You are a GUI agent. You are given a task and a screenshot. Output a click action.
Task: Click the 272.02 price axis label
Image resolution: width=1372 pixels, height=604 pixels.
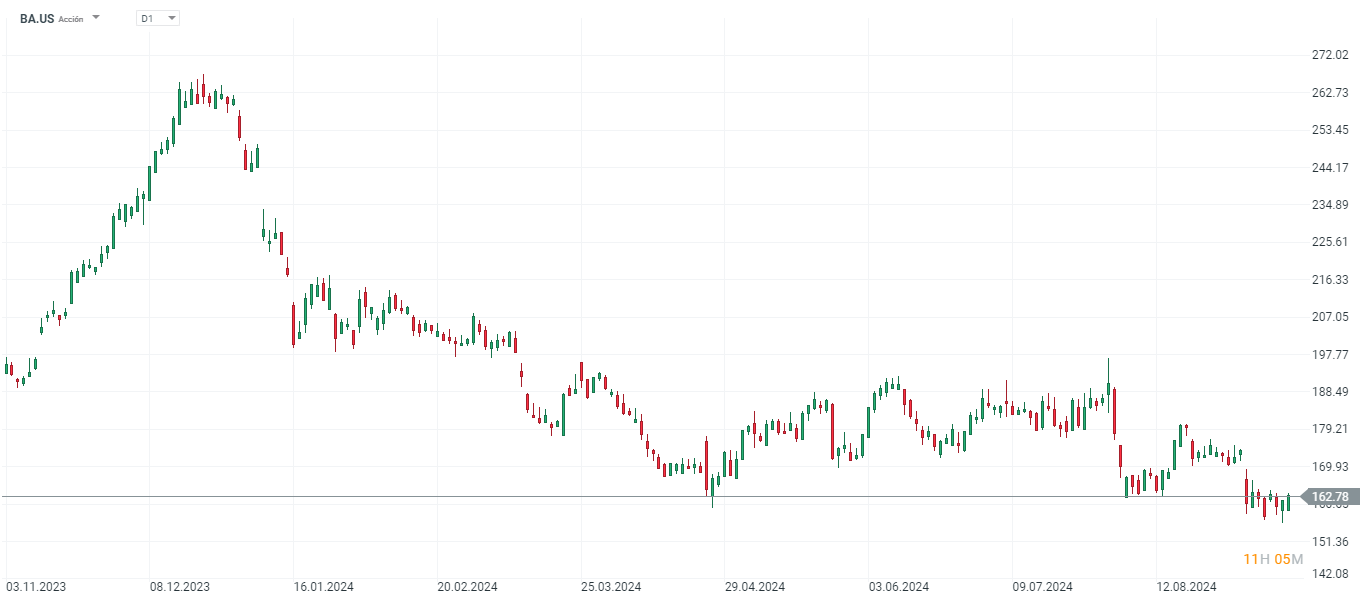click(1329, 55)
